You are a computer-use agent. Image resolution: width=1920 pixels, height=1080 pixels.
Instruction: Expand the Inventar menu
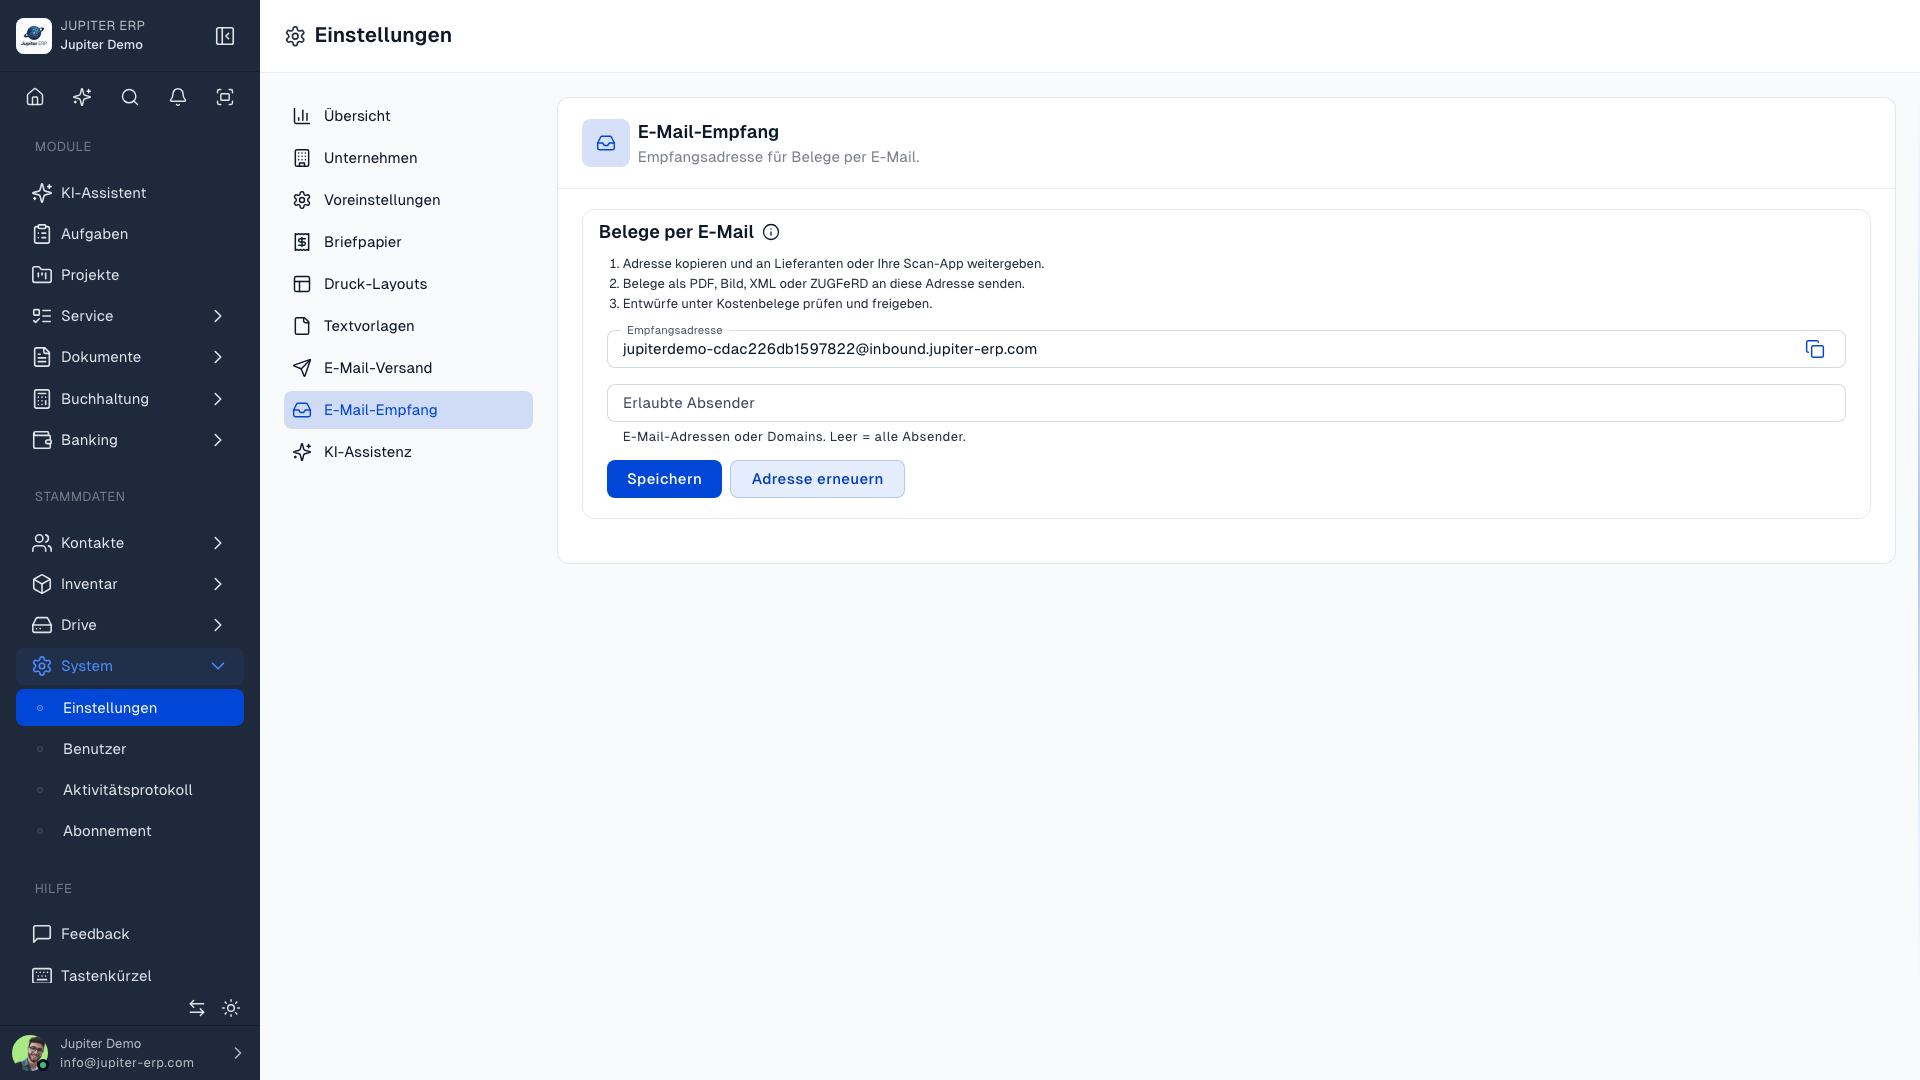[x=130, y=584]
